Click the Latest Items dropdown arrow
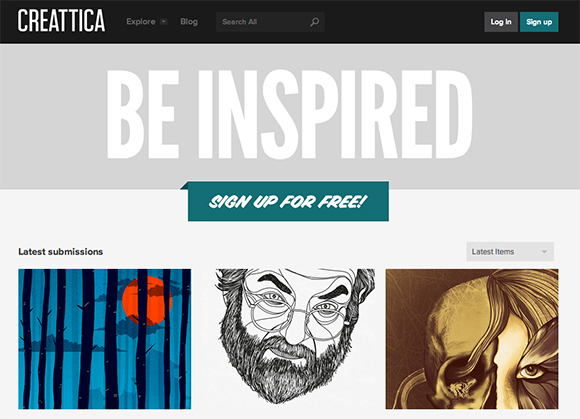This screenshot has width=580, height=419. point(544,252)
